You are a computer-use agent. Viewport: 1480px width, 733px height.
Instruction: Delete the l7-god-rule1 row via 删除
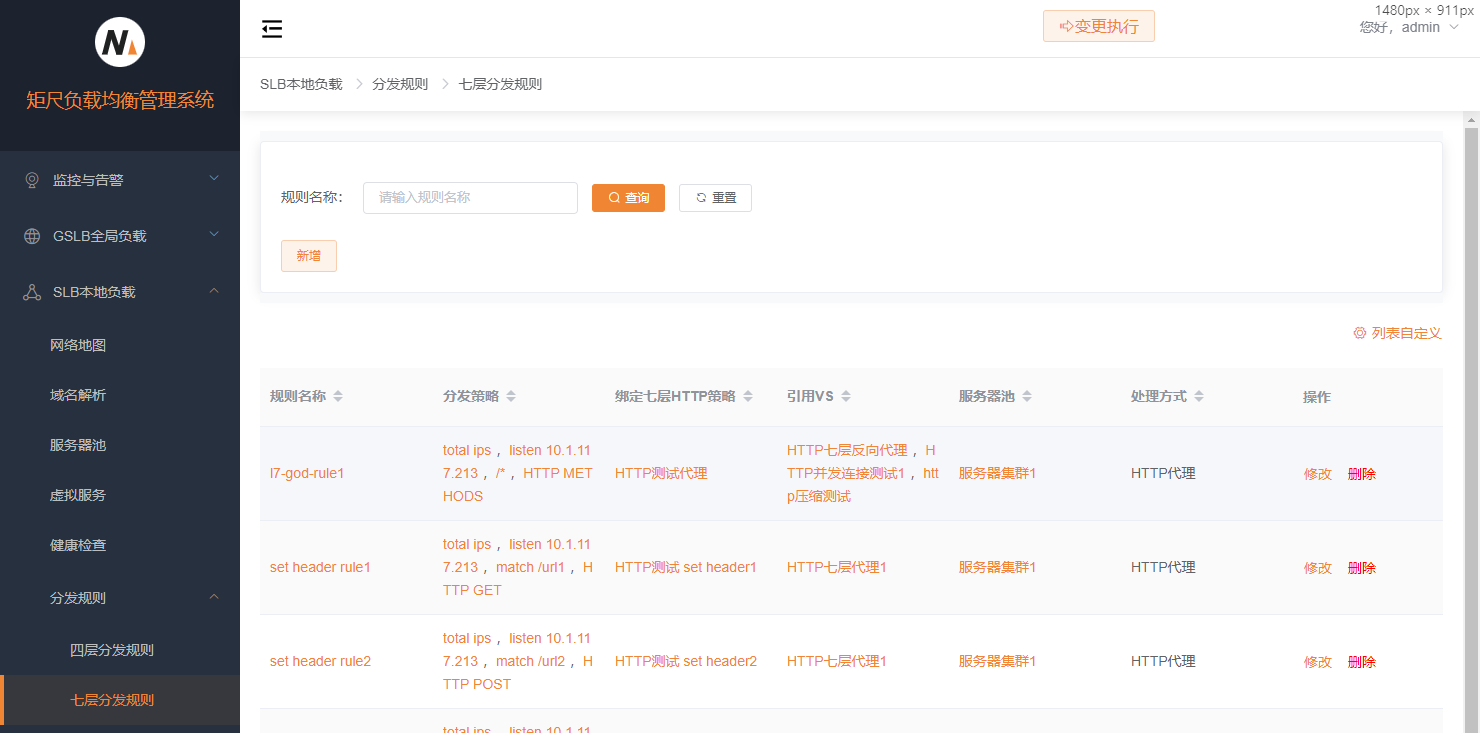click(x=1361, y=474)
